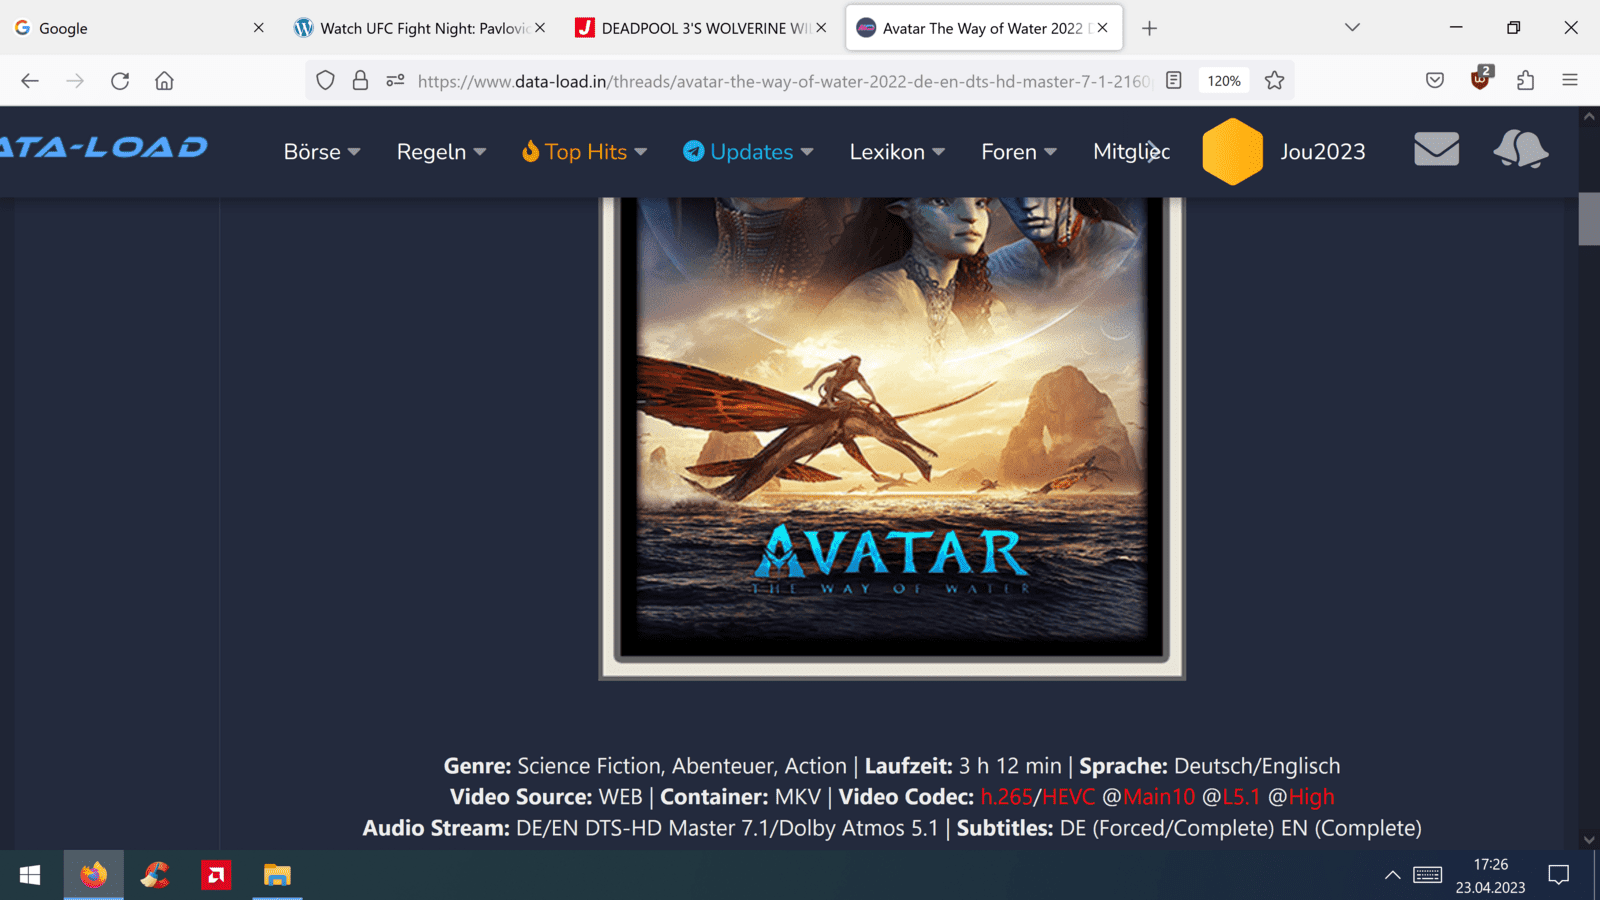List all tabs dropdown arrow
This screenshot has height=900, width=1600.
click(x=1352, y=28)
